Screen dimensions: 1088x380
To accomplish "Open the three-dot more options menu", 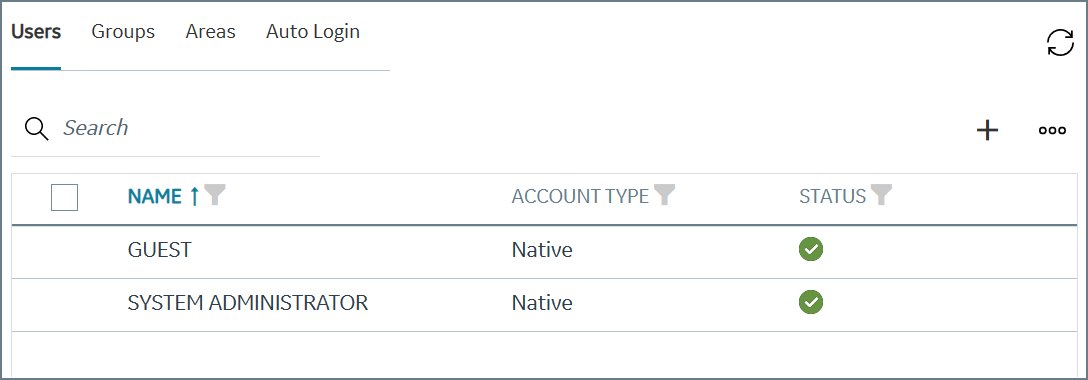I will click(x=1052, y=130).
